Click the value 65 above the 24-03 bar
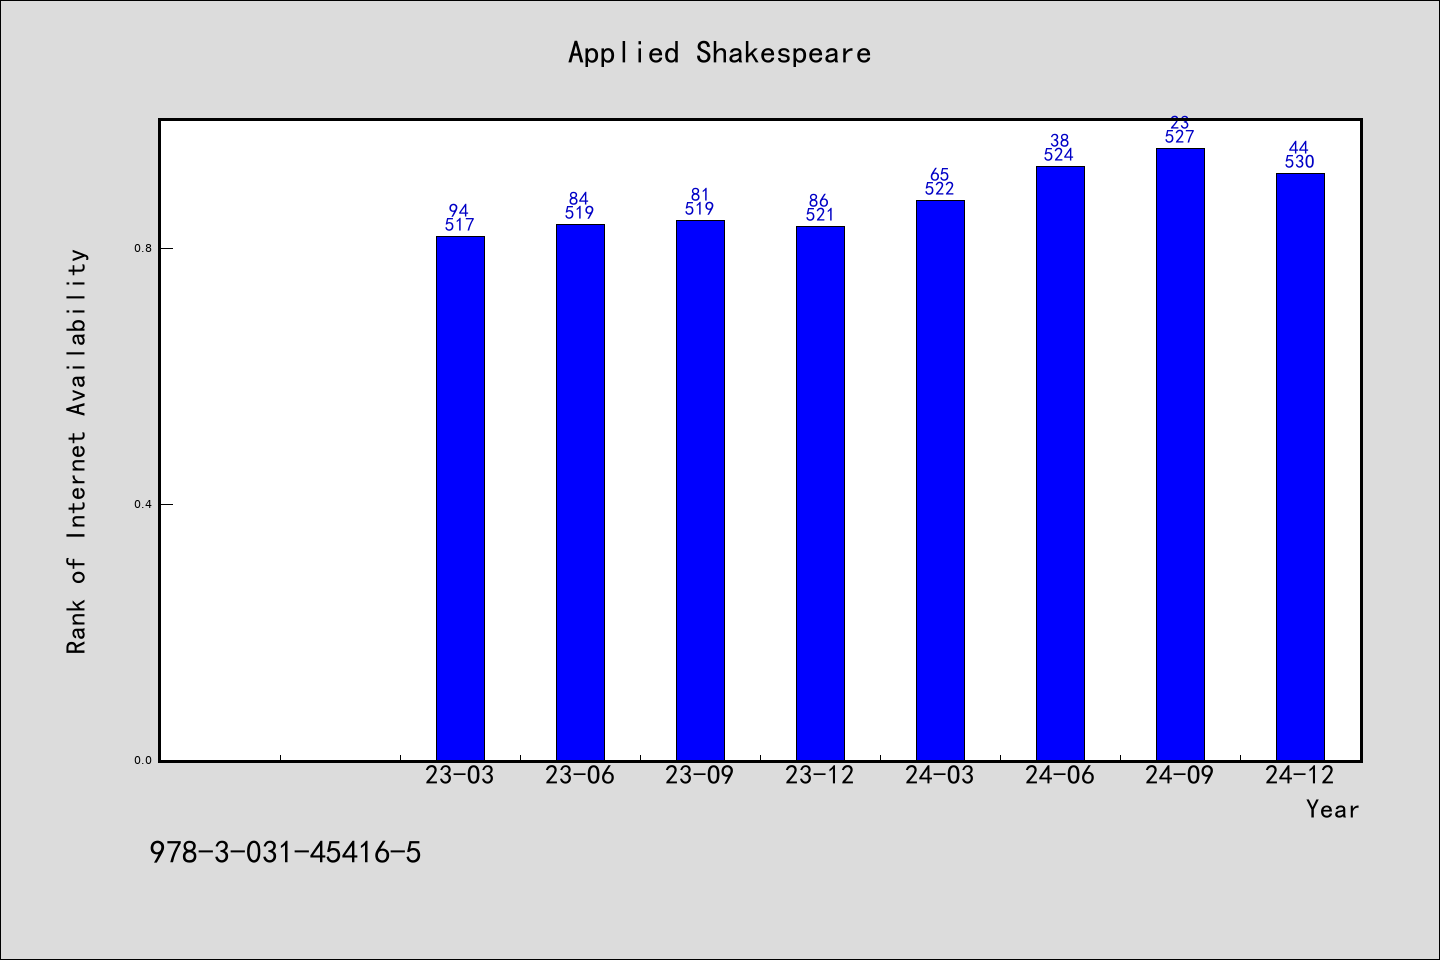Viewport: 1440px width, 960px height. [x=940, y=175]
